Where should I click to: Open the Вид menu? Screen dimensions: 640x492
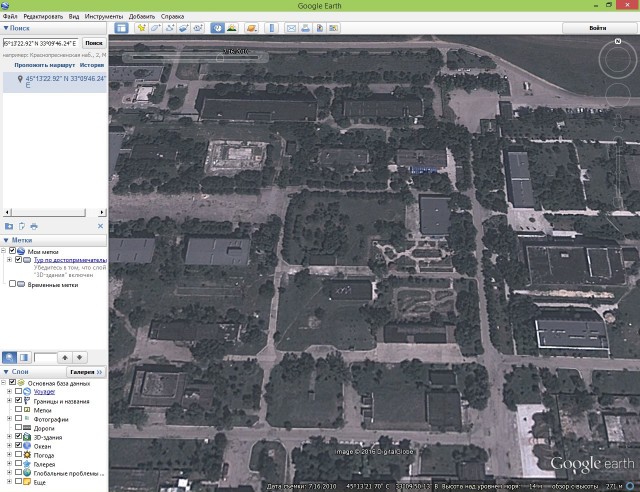coord(74,16)
